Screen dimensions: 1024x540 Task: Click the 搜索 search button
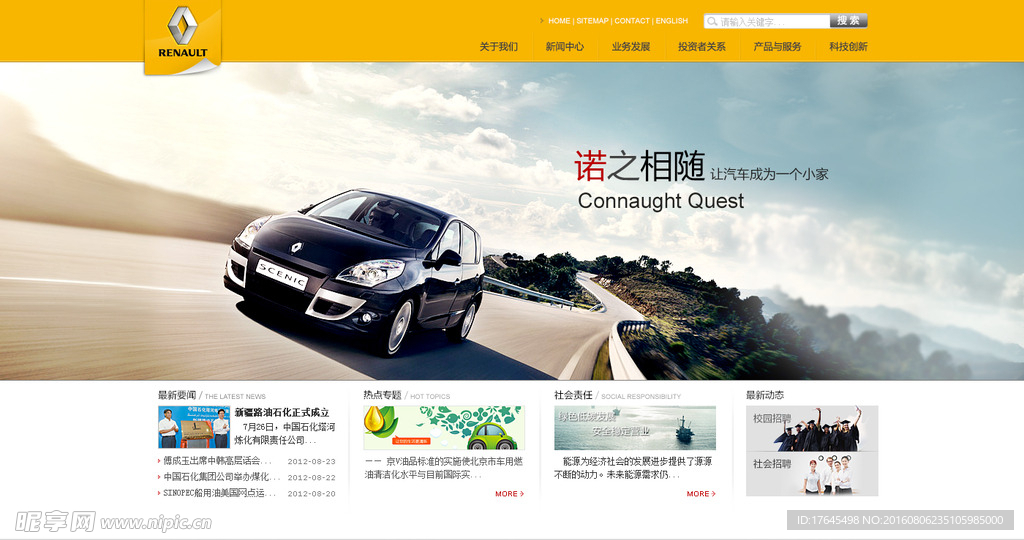coord(848,21)
